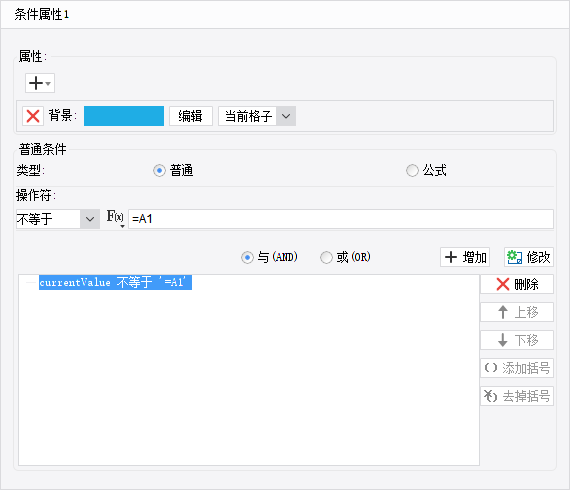Screen dimensions: 570x490
Task: Click the plus icon to add a property
Action: tap(40, 83)
